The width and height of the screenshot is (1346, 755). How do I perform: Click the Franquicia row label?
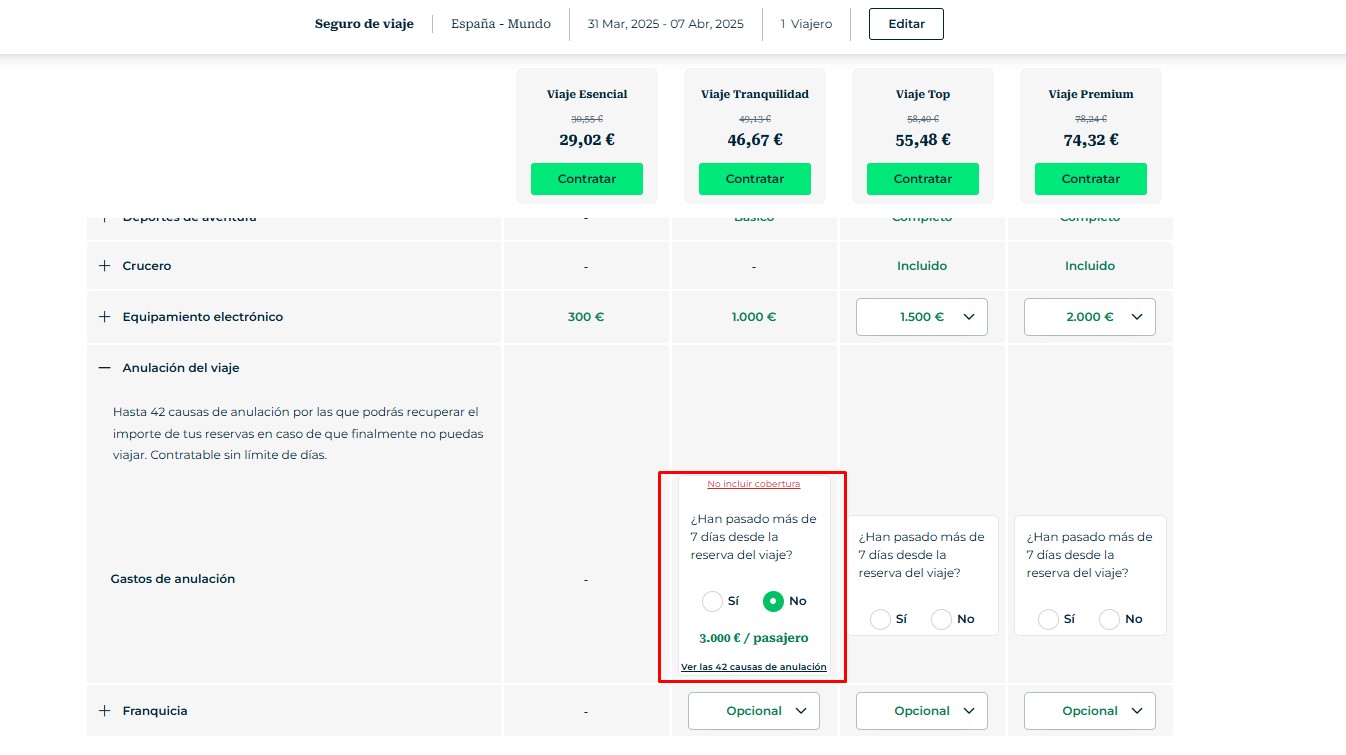coord(155,711)
